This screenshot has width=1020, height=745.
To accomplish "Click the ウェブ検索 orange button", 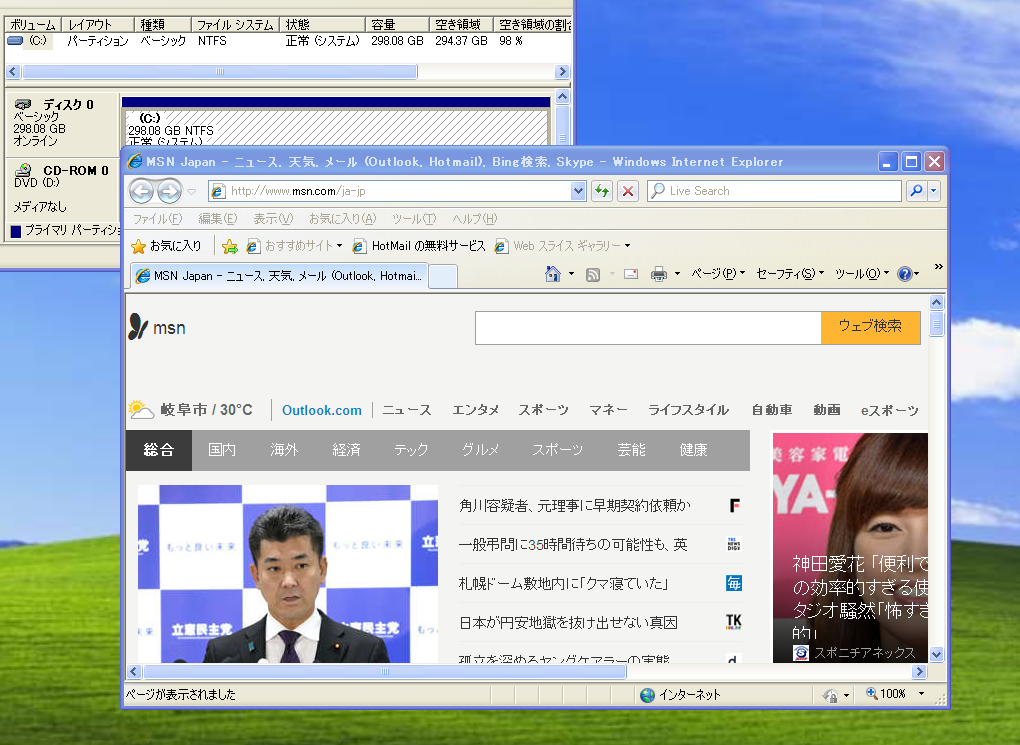I will [x=870, y=327].
